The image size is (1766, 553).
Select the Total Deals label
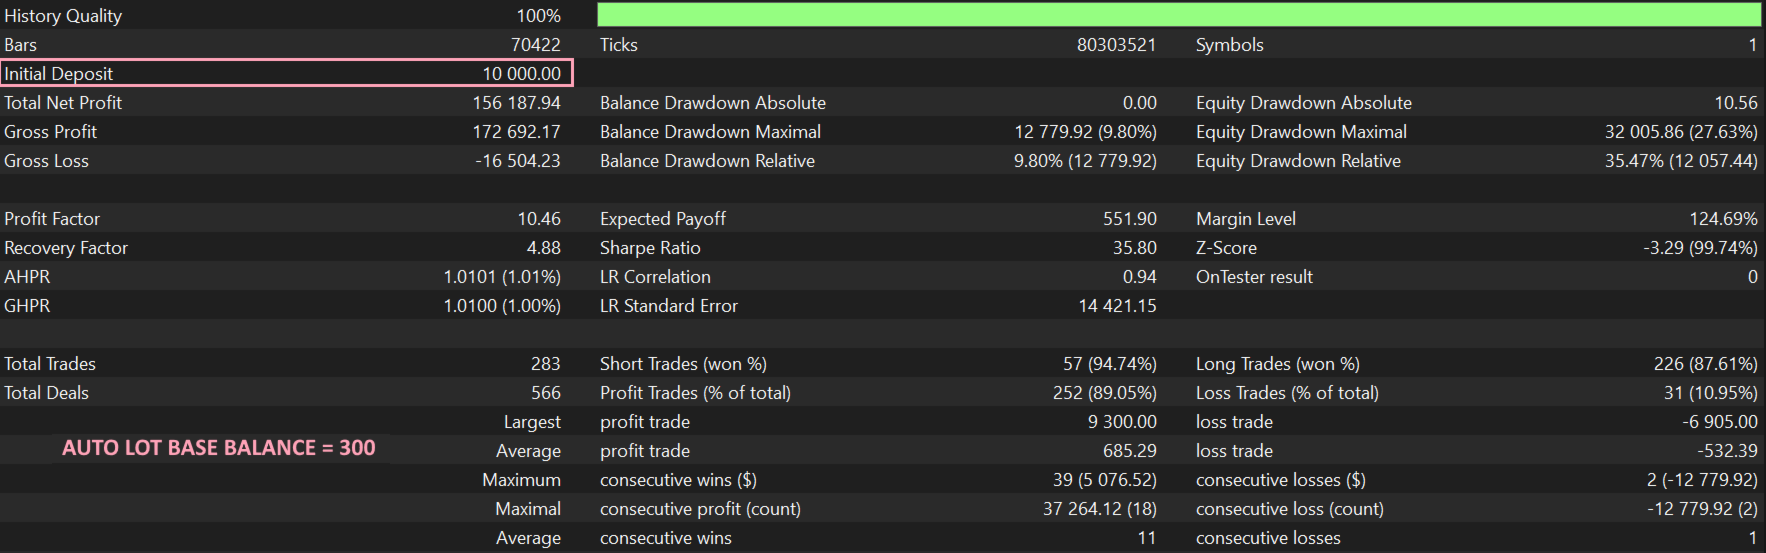pyautogui.click(x=47, y=393)
